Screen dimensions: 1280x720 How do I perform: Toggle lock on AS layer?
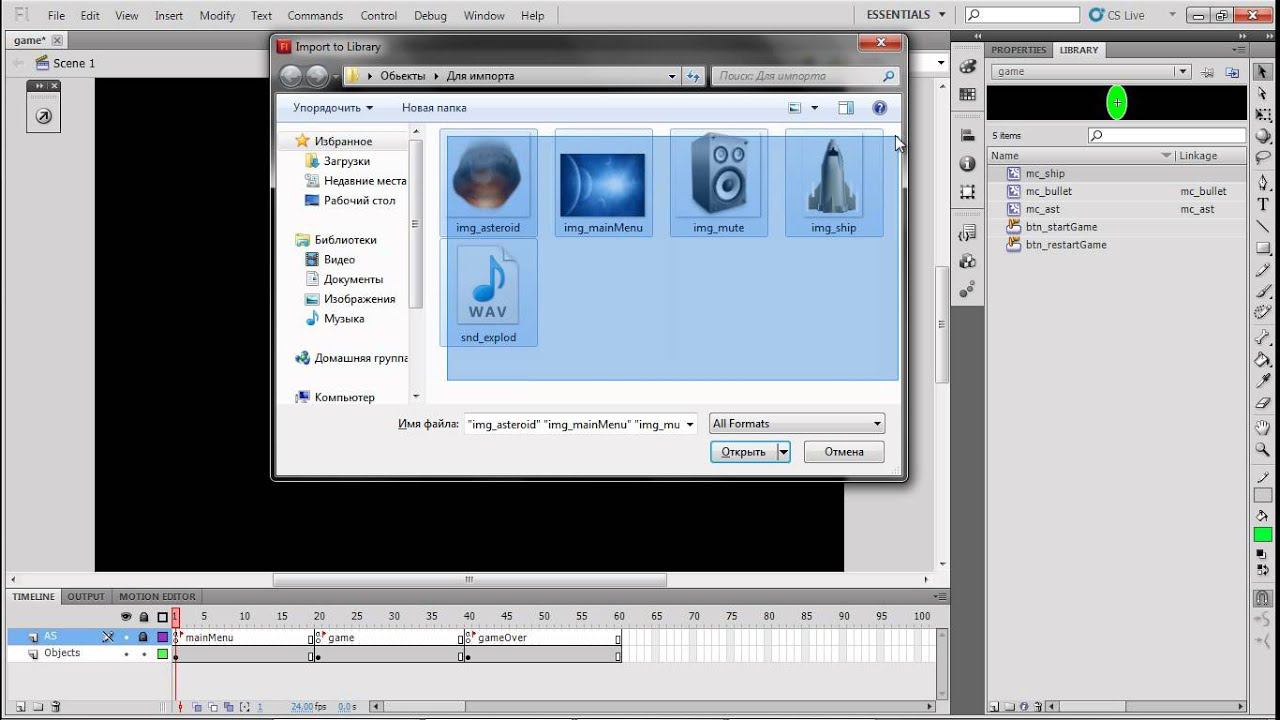coord(143,637)
